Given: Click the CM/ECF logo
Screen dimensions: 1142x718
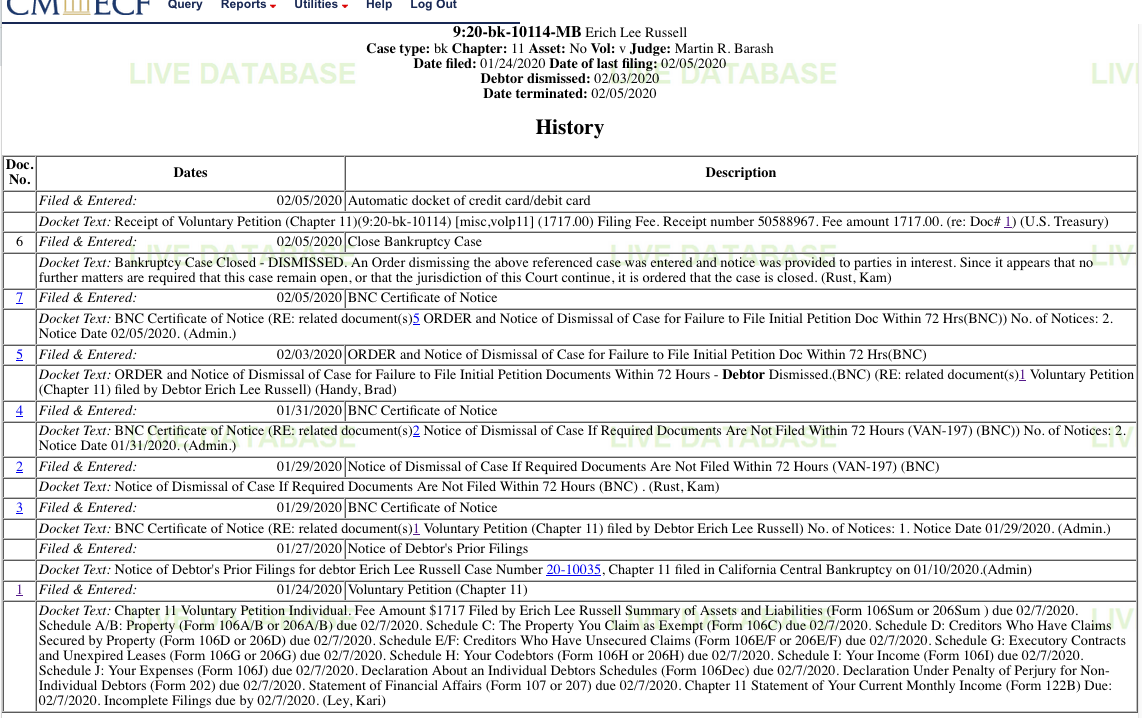Looking at the screenshot, I should click(x=78, y=7).
